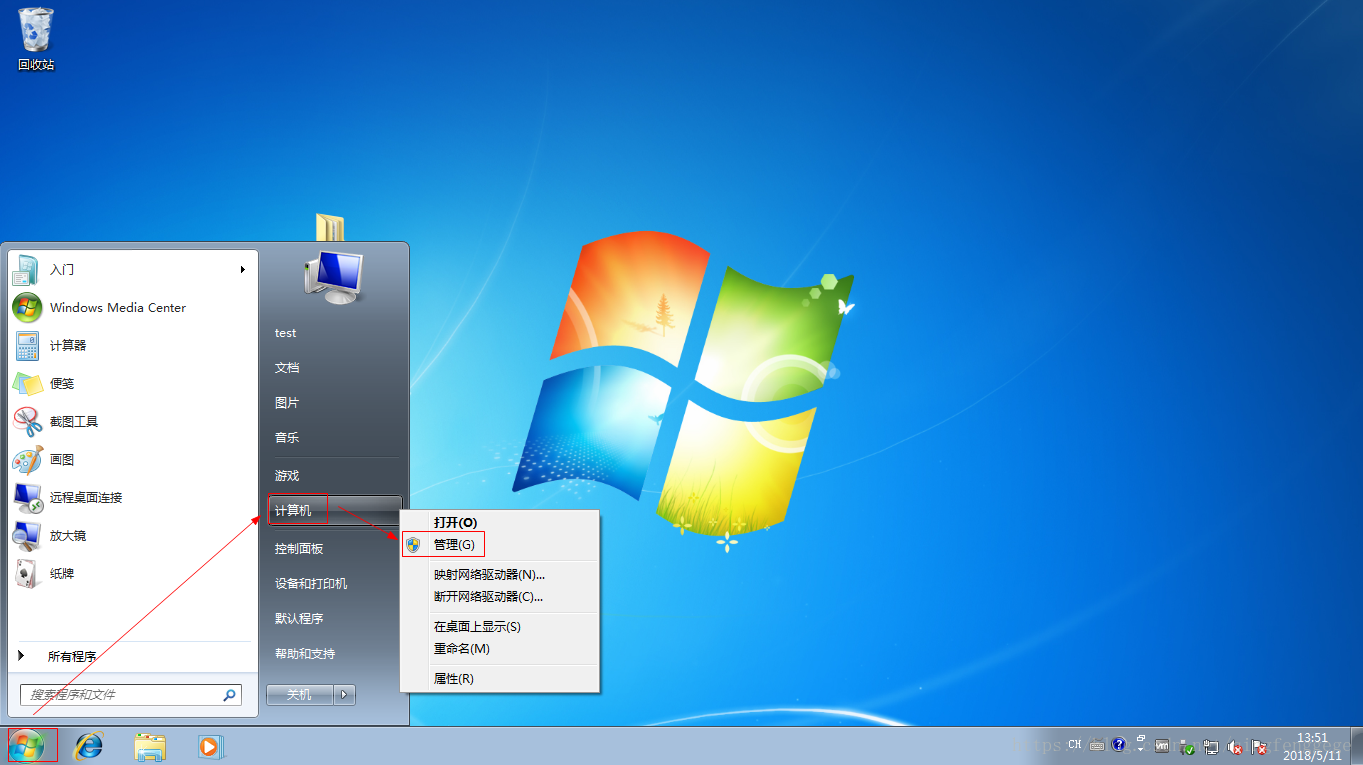Open 放大镜 magnifier
Image resolution: width=1363 pixels, height=765 pixels.
132,536
